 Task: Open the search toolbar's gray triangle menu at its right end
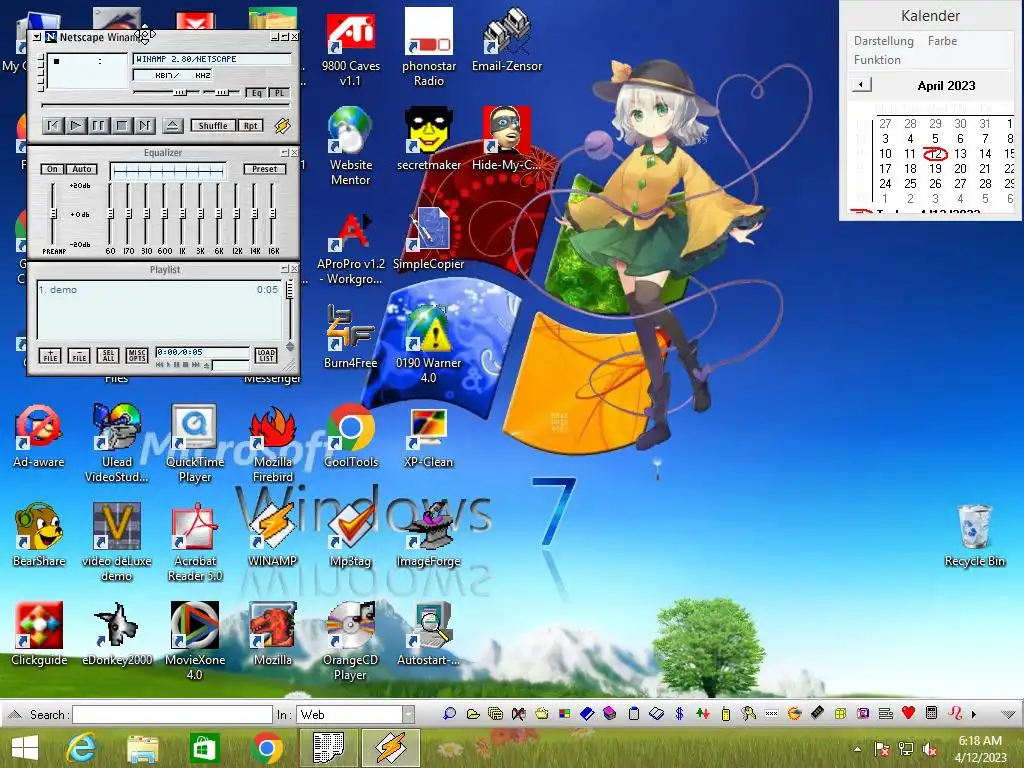tap(1008, 714)
